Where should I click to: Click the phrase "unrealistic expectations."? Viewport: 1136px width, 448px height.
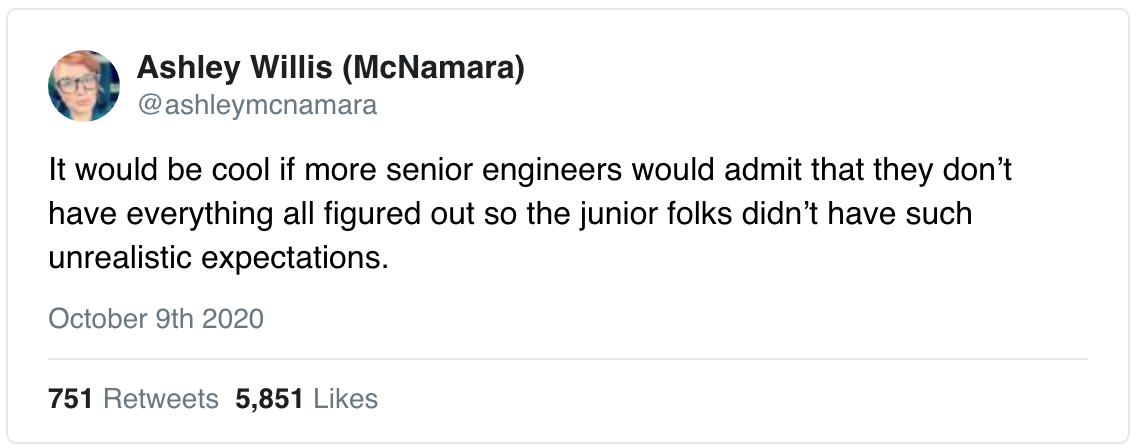click(x=217, y=257)
